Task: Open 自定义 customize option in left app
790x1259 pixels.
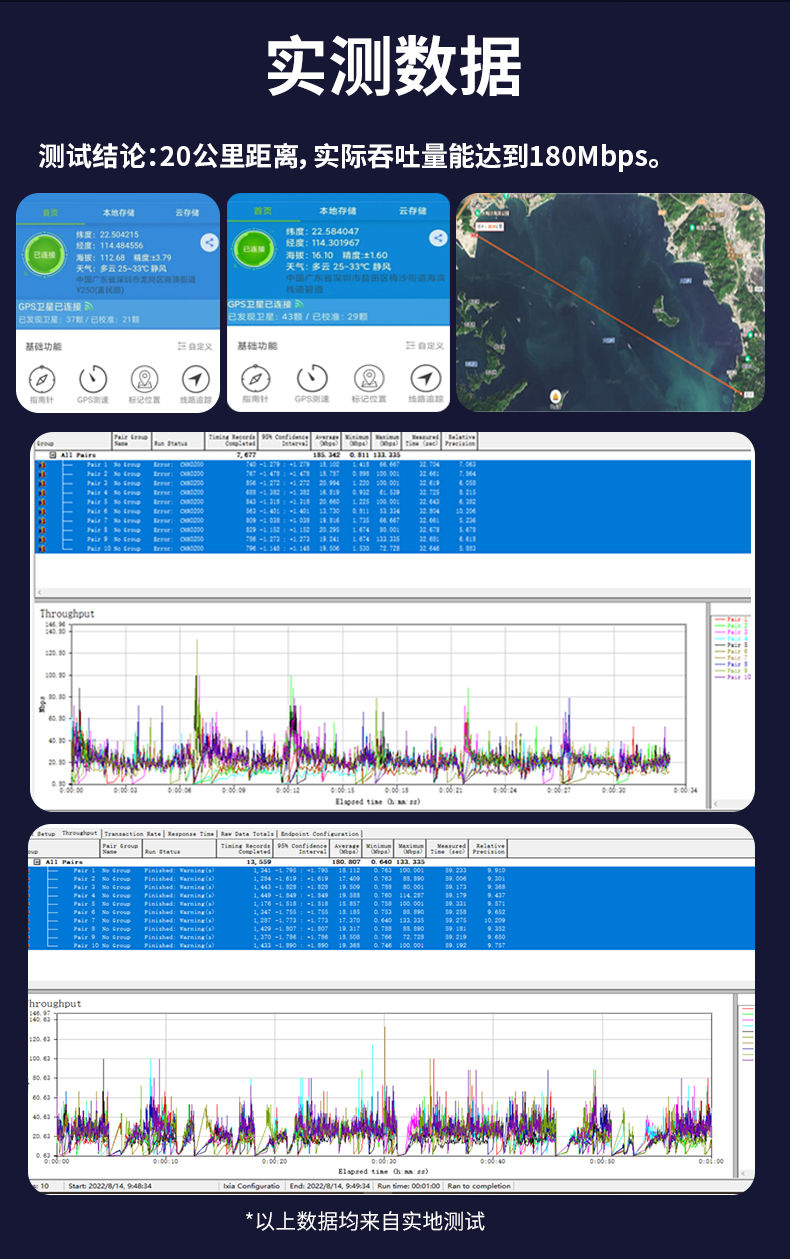Action: (195, 346)
